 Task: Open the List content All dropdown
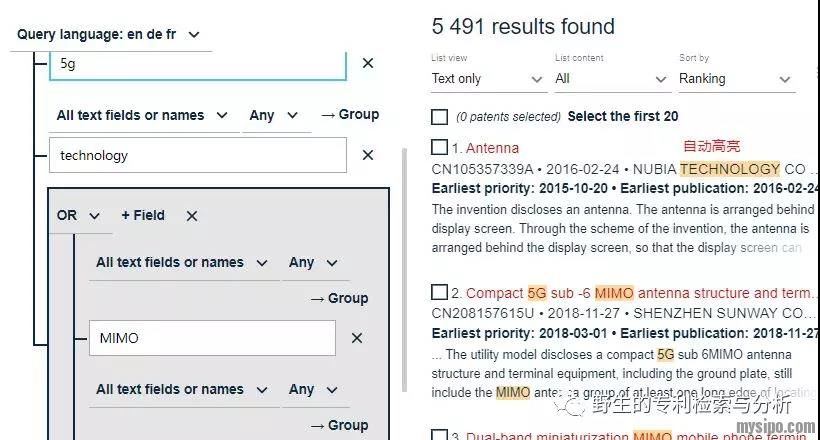point(611,79)
